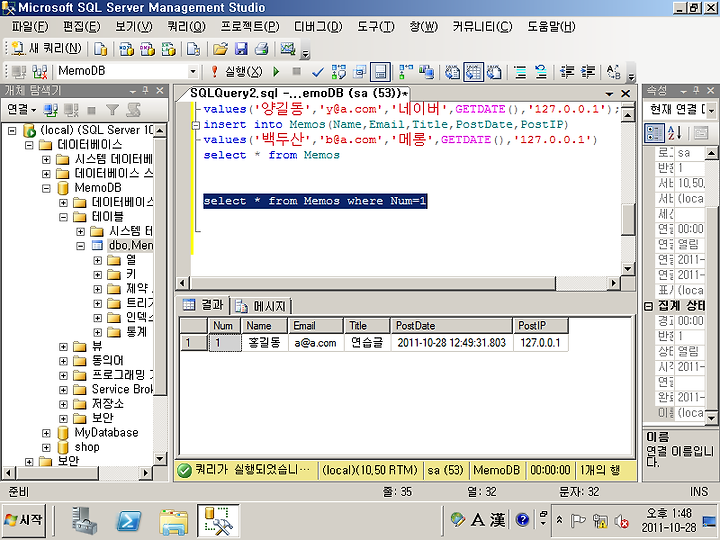The image size is (720, 540).
Task: Open the File (파일) menu
Action: (30, 27)
